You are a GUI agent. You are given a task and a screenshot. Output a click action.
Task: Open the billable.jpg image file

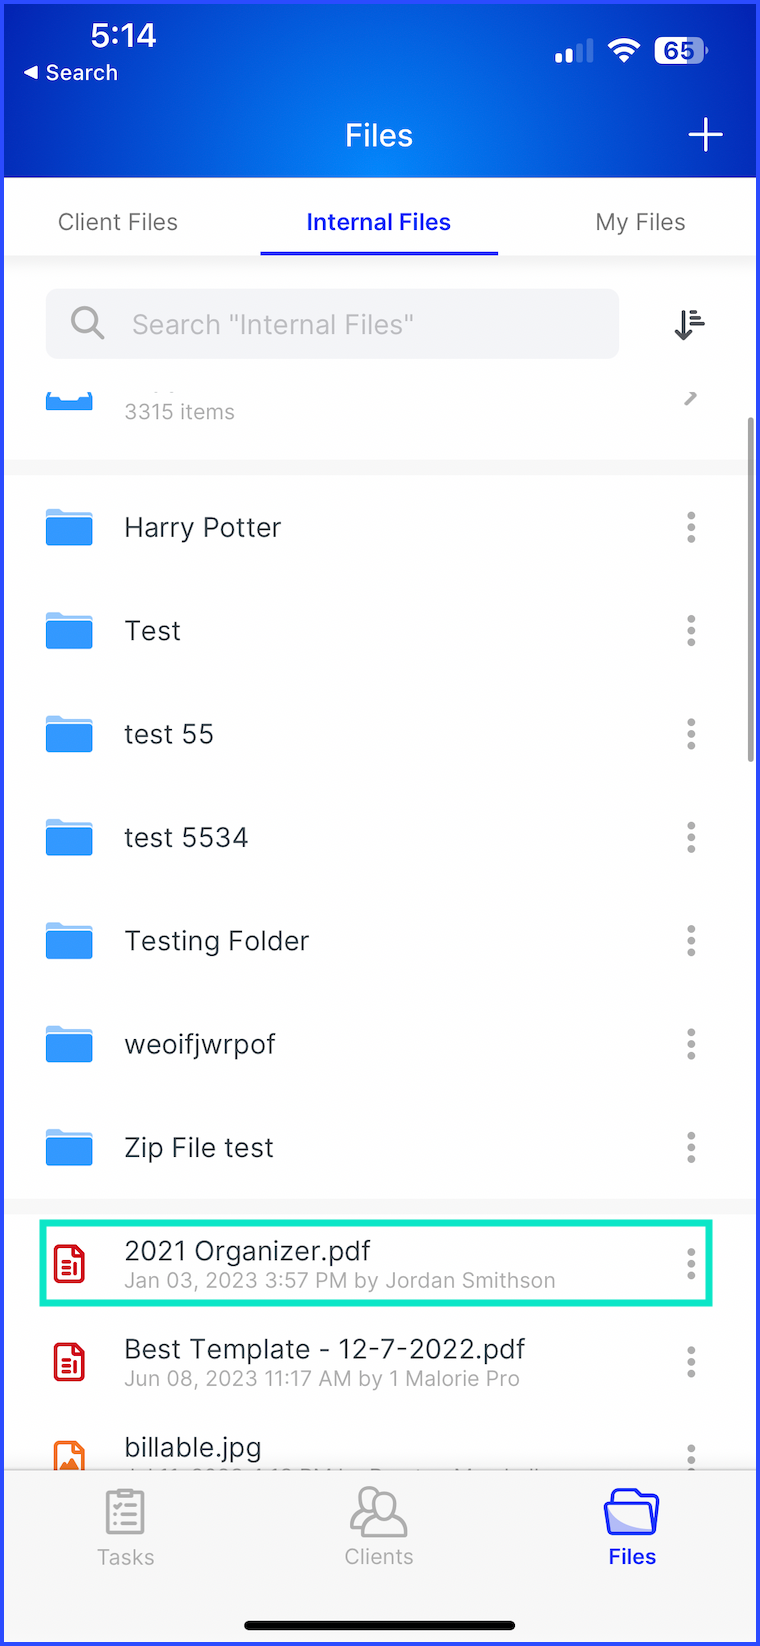pyautogui.click(x=193, y=1448)
